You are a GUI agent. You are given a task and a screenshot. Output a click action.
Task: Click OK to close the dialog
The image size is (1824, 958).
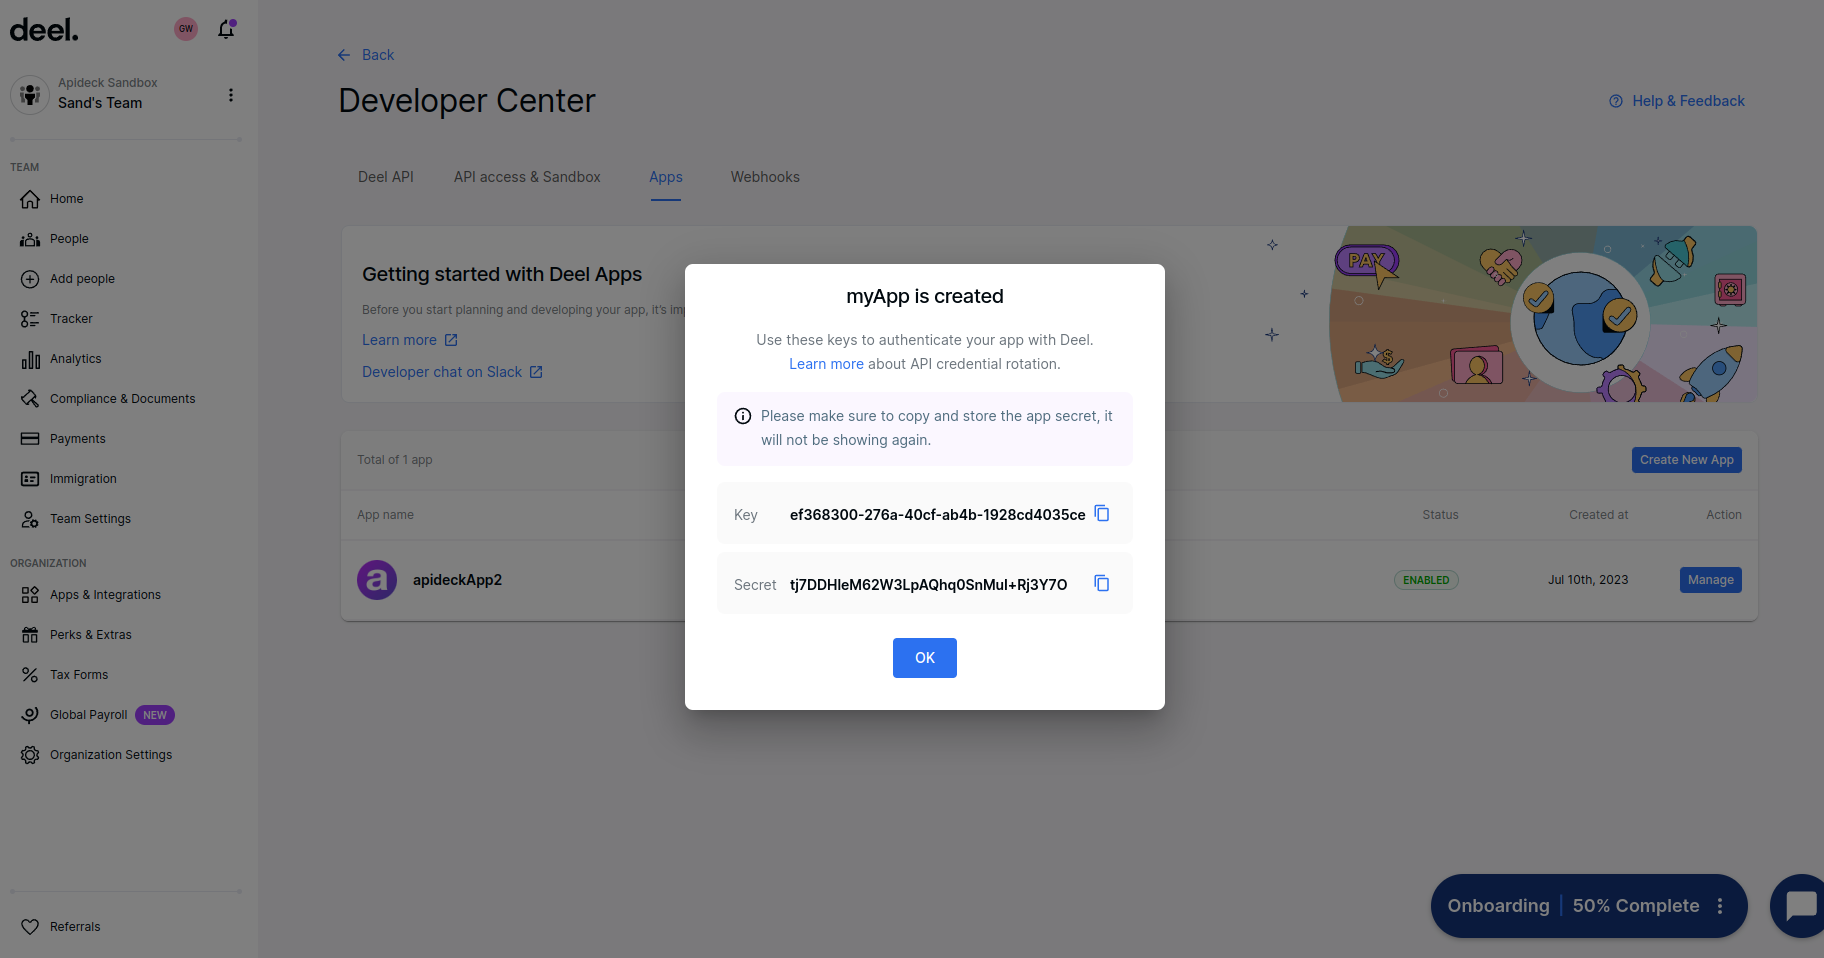(925, 658)
